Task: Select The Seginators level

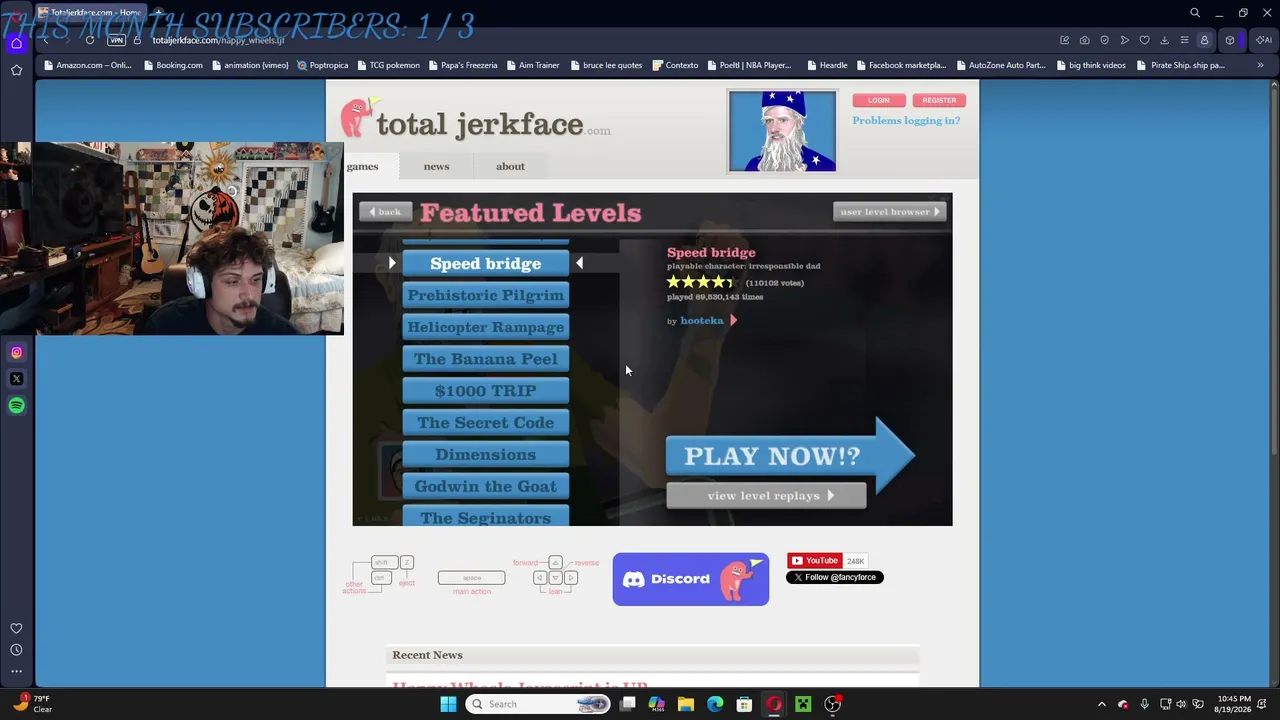Action: (485, 517)
